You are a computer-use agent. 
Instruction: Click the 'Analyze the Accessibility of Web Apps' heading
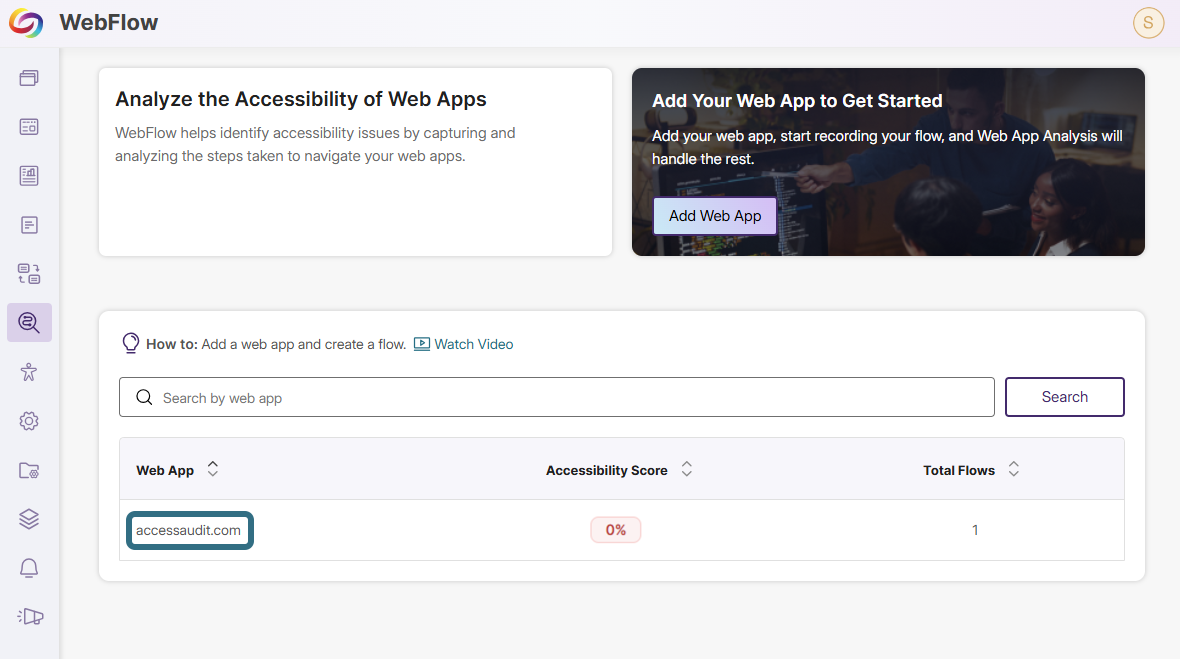(301, 99)
